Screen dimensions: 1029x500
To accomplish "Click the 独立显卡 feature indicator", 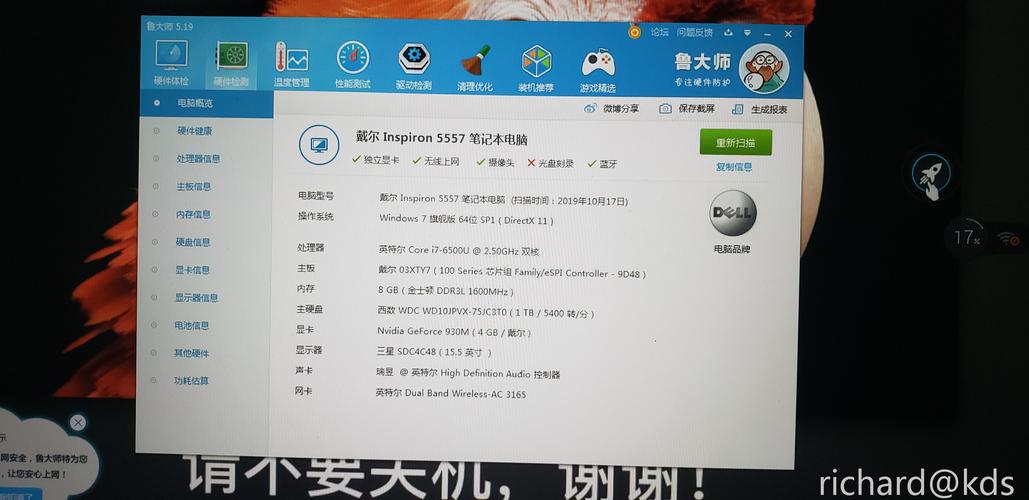I will point(375,159).
